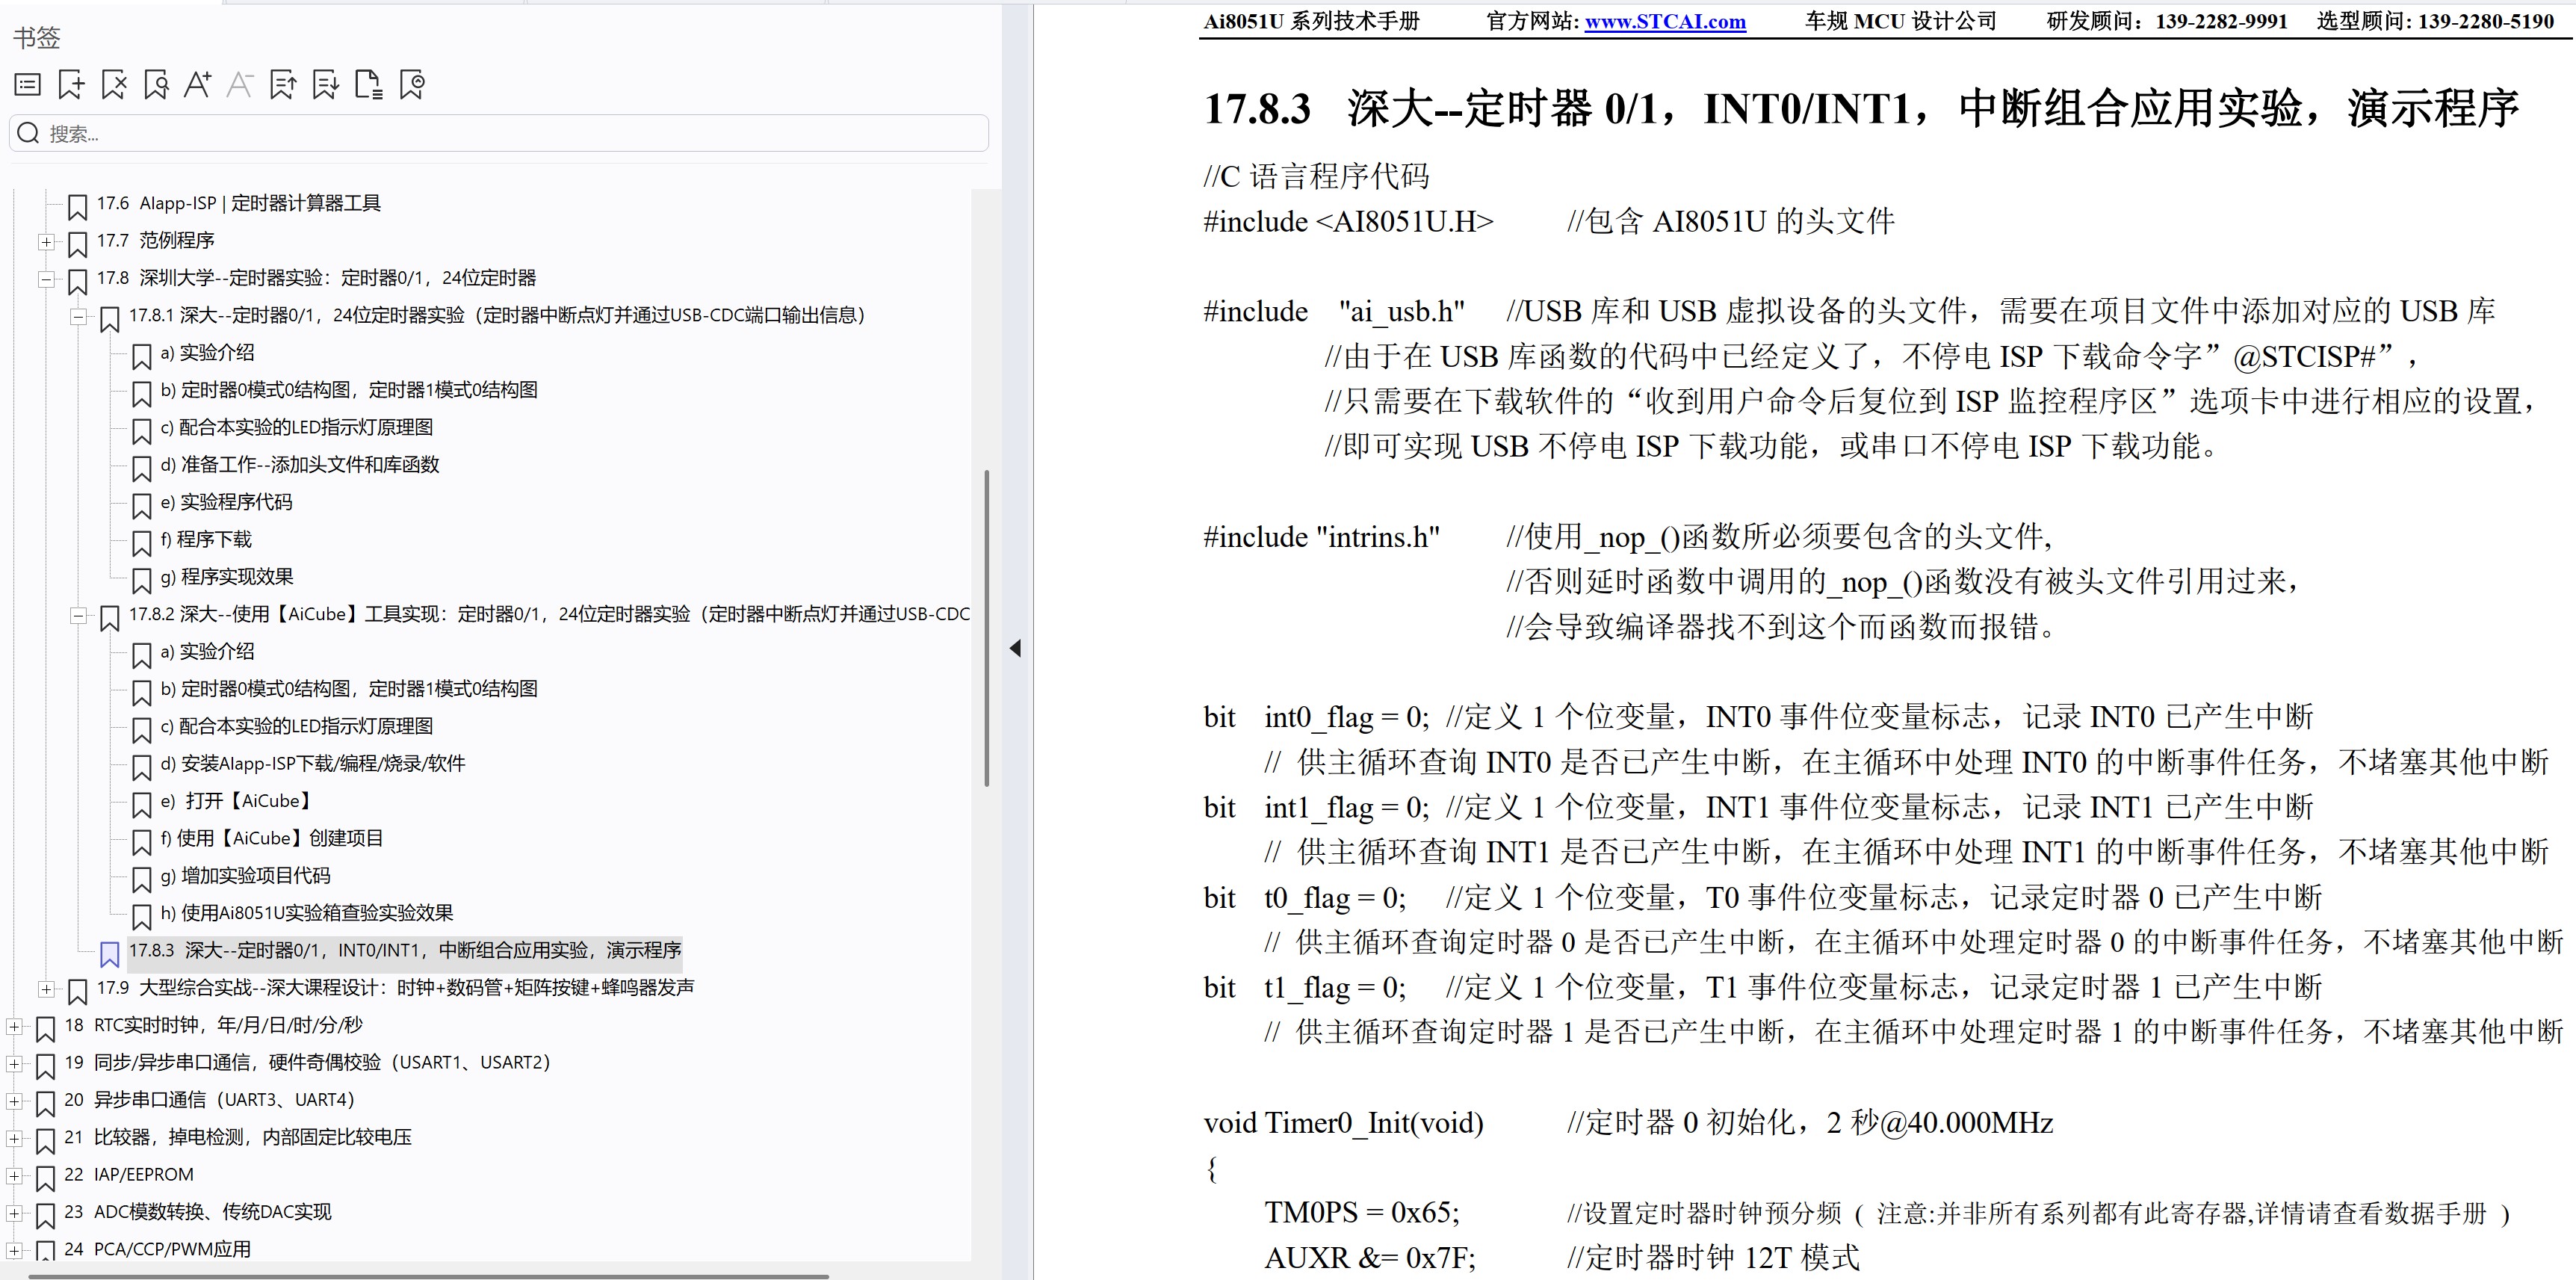The width and height of the screenshot is (2576, 1280).
Task: Open bookmark 'h) 使用Ai8051U实验箱查验实验效果'
Action: pyautogui.click(x=307, y=913)
